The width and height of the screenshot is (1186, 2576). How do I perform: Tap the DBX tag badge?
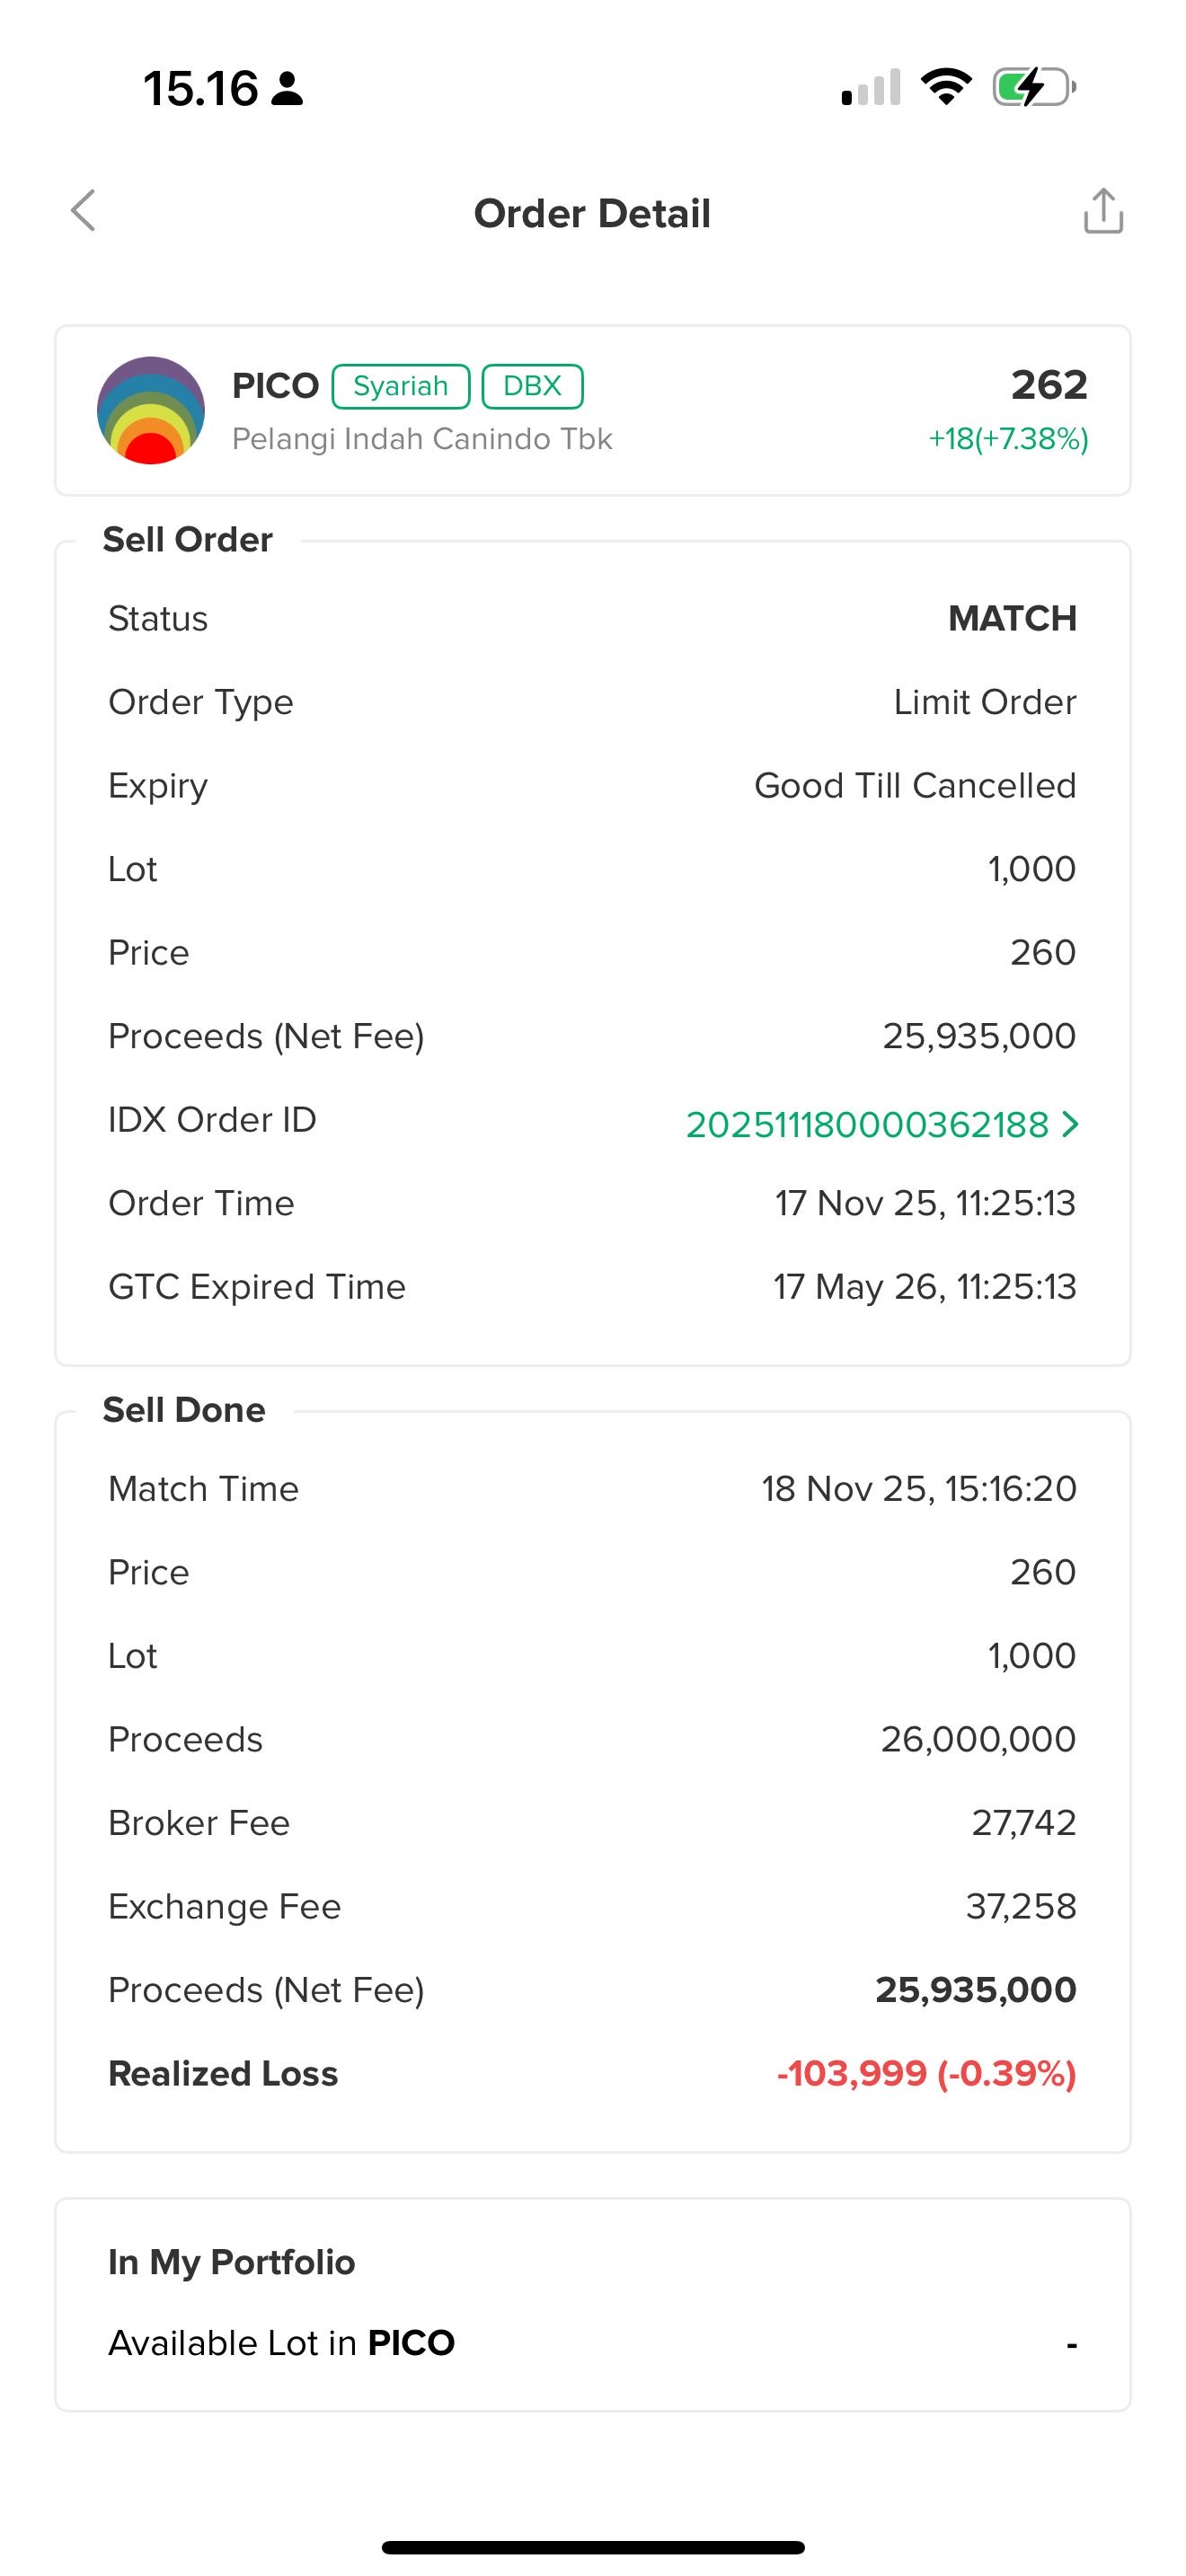(x=532, y=386)
